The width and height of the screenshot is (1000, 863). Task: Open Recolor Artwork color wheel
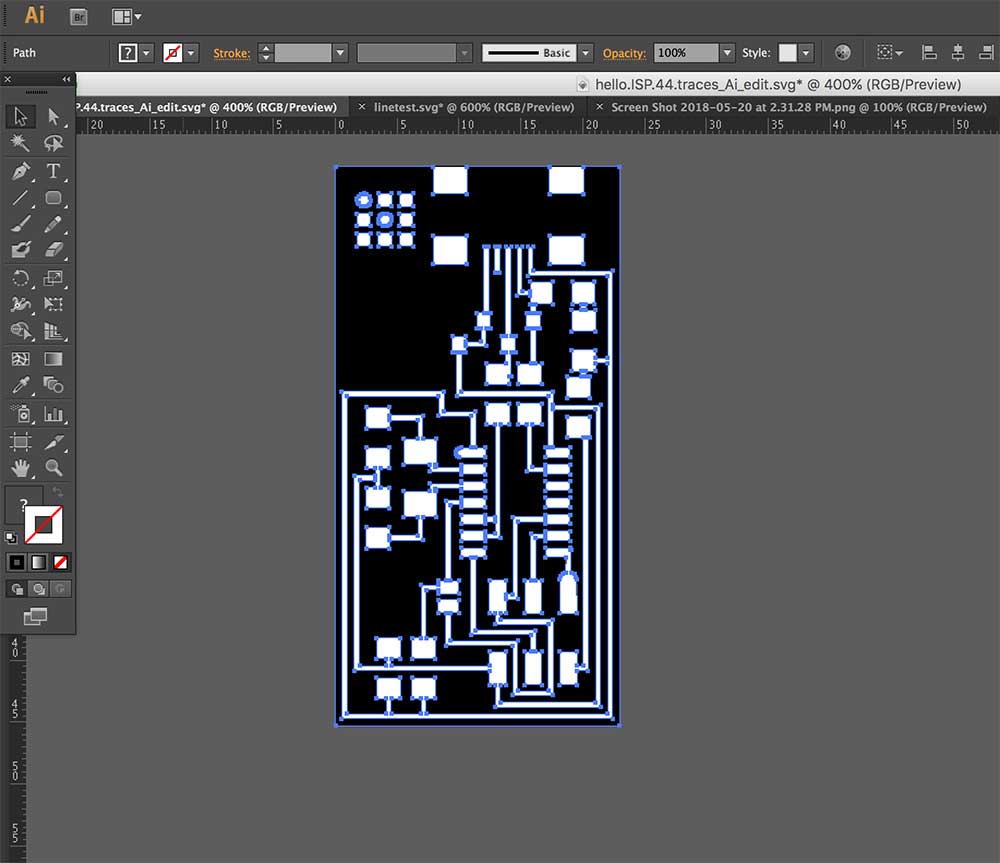842,53
